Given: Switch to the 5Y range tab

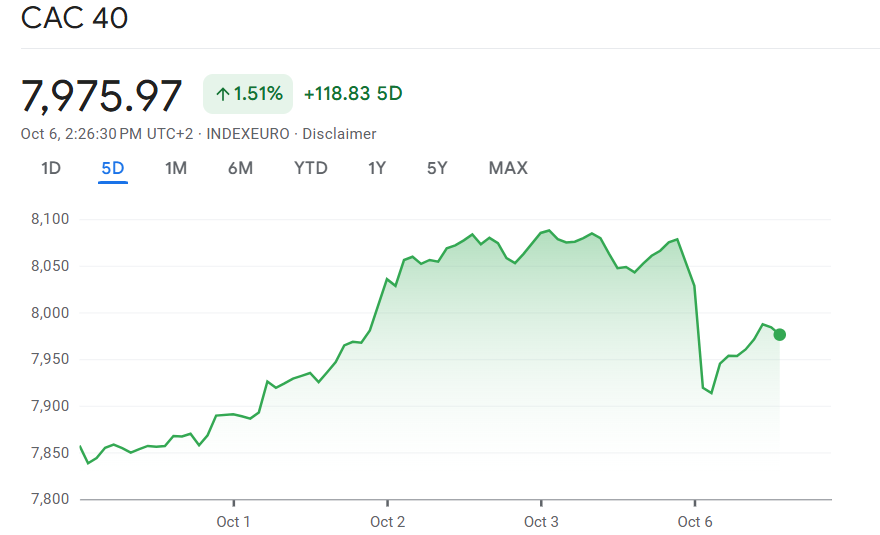Looking at the screenshot, I should point(437,168).
